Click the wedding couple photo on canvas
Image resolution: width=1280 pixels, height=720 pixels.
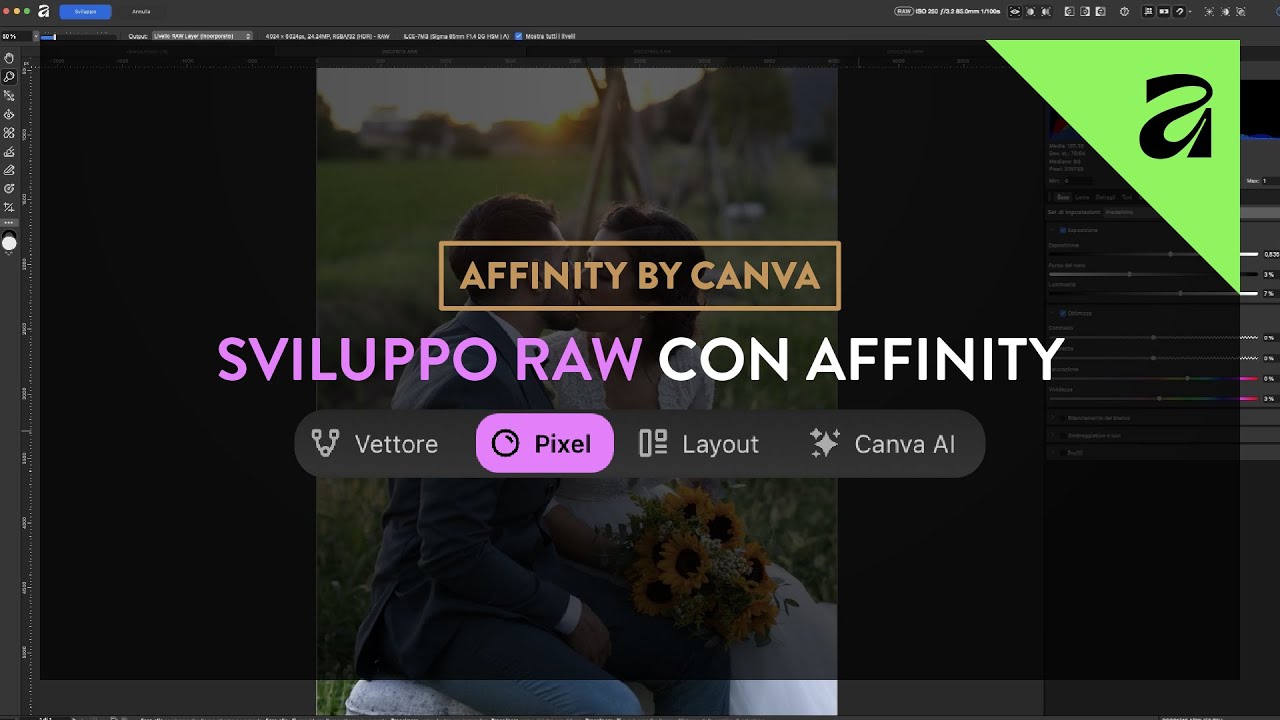[577, 391]
